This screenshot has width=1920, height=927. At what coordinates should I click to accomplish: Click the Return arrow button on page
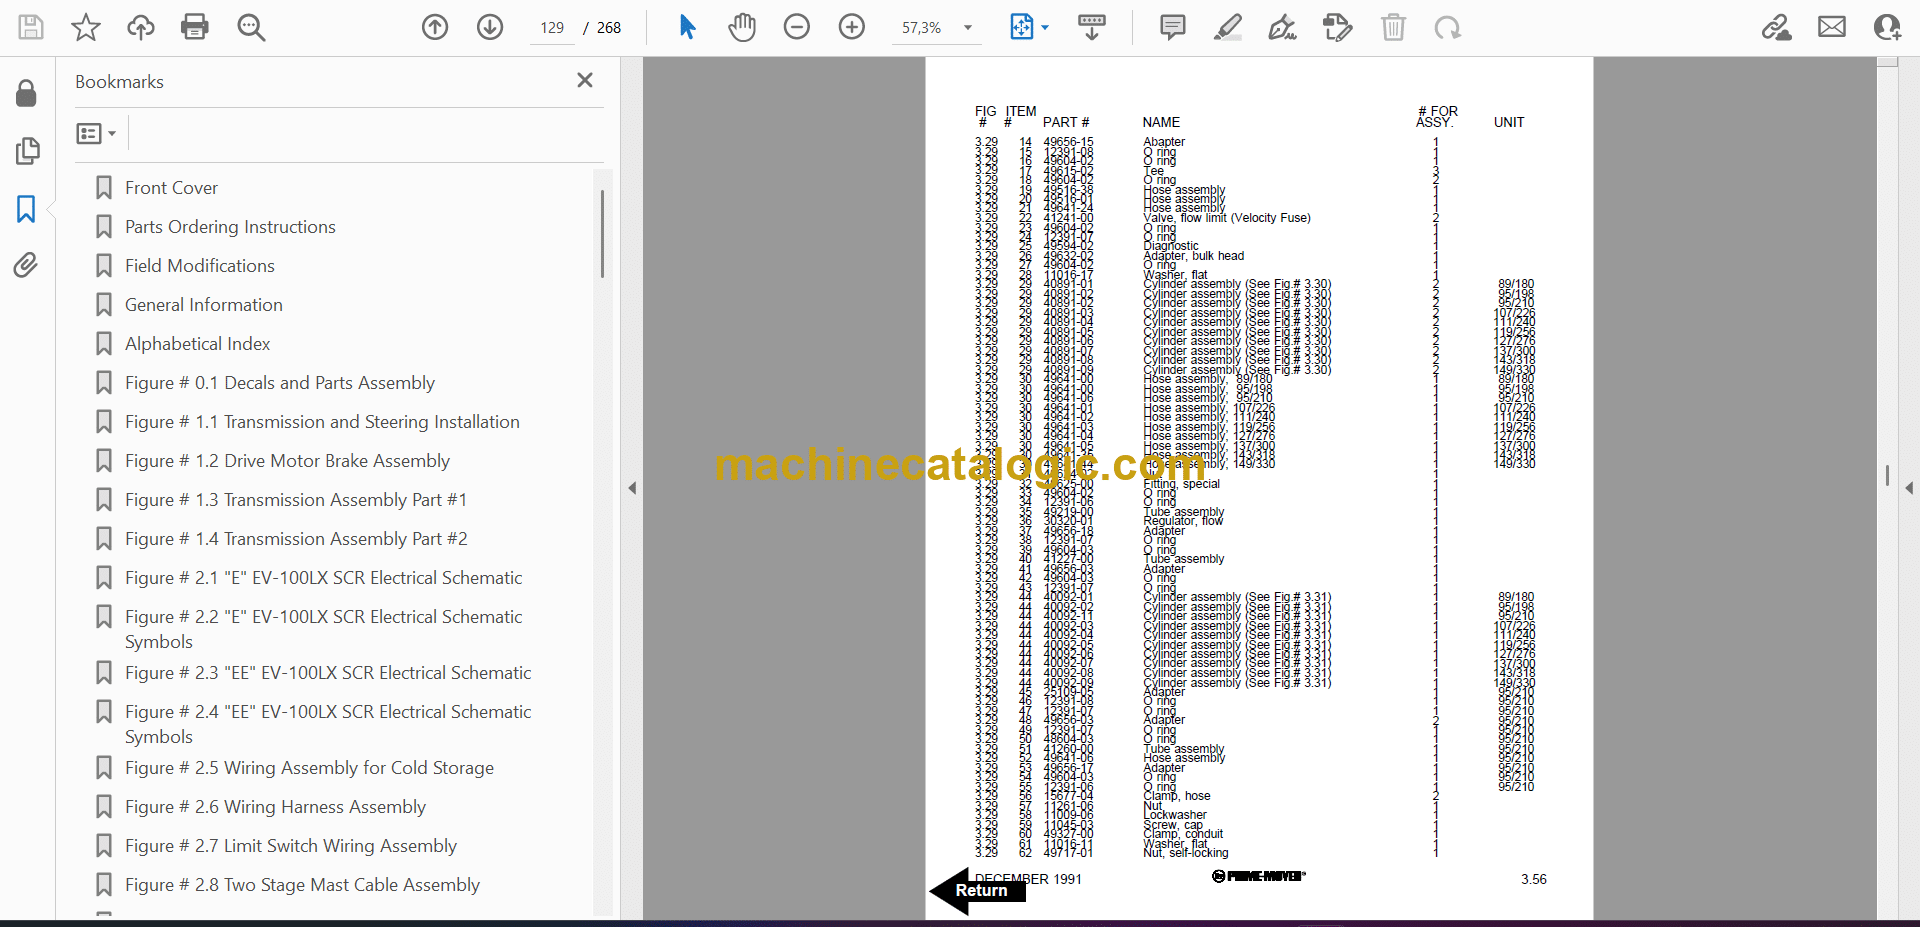coord(977,890)
